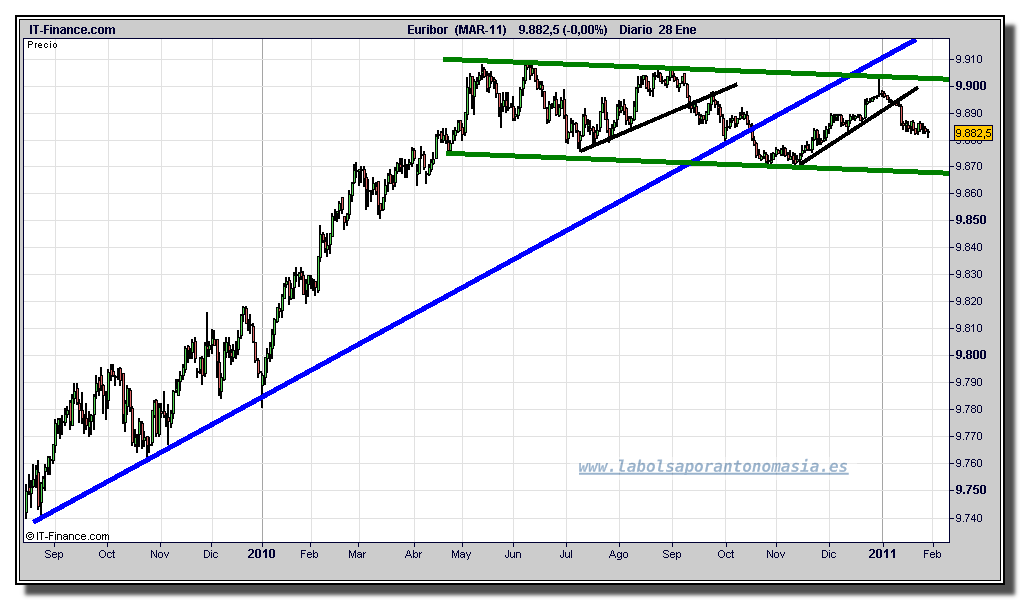Select the black trendline from Nov to Jan 2011

pyautogui.click(x=857, y=126)
